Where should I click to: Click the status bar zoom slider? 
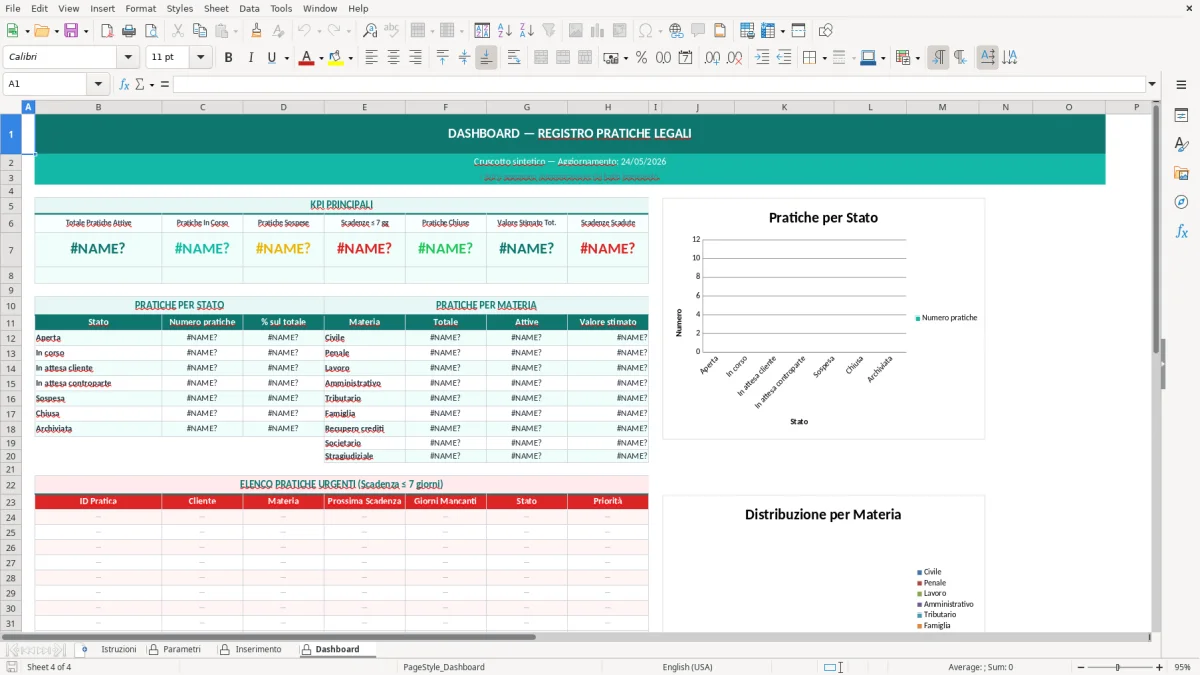pyautogui.click(x=1118, y=667)
